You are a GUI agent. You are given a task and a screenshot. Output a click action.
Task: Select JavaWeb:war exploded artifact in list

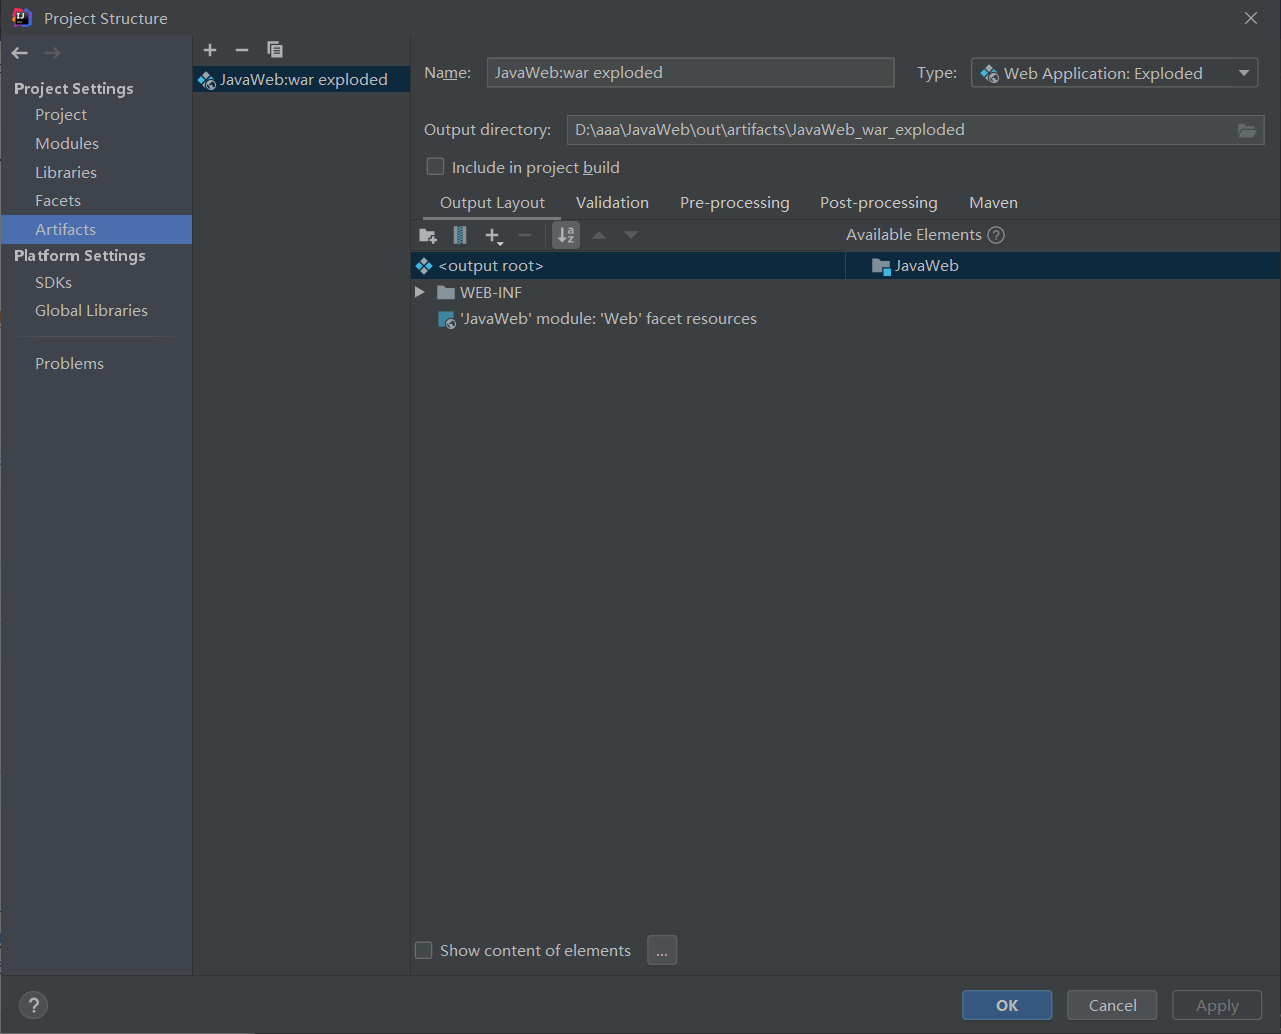point(301,79)
